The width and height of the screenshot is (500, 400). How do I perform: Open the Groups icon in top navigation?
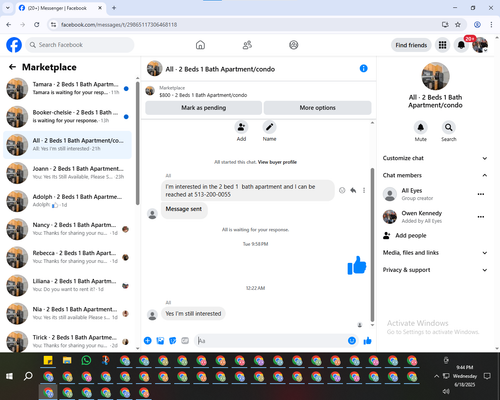(x=294, y=45)
